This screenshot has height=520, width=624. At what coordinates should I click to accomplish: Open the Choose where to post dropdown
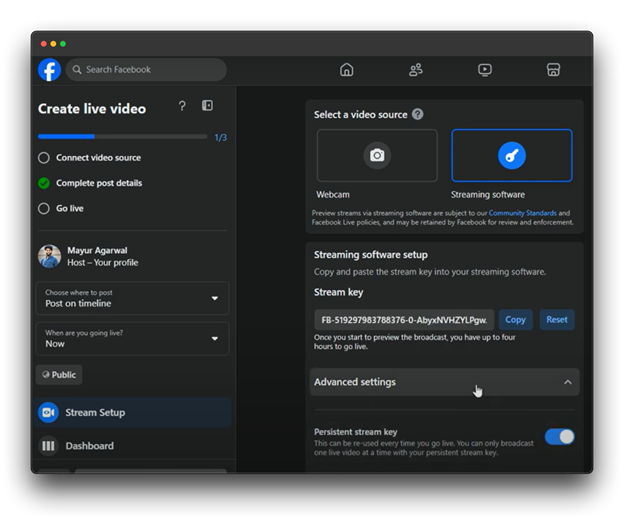133,298
